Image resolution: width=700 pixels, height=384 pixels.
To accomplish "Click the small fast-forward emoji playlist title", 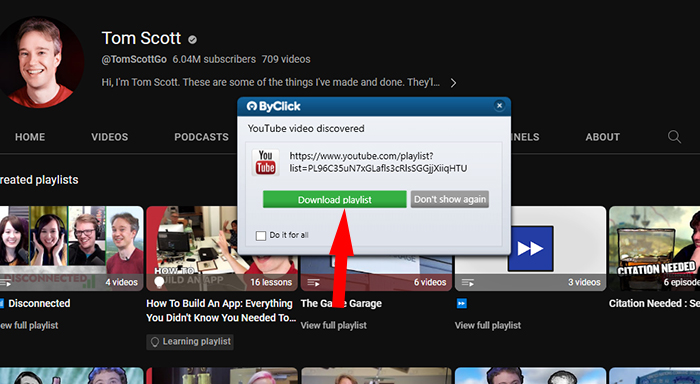I will [461, 304].
